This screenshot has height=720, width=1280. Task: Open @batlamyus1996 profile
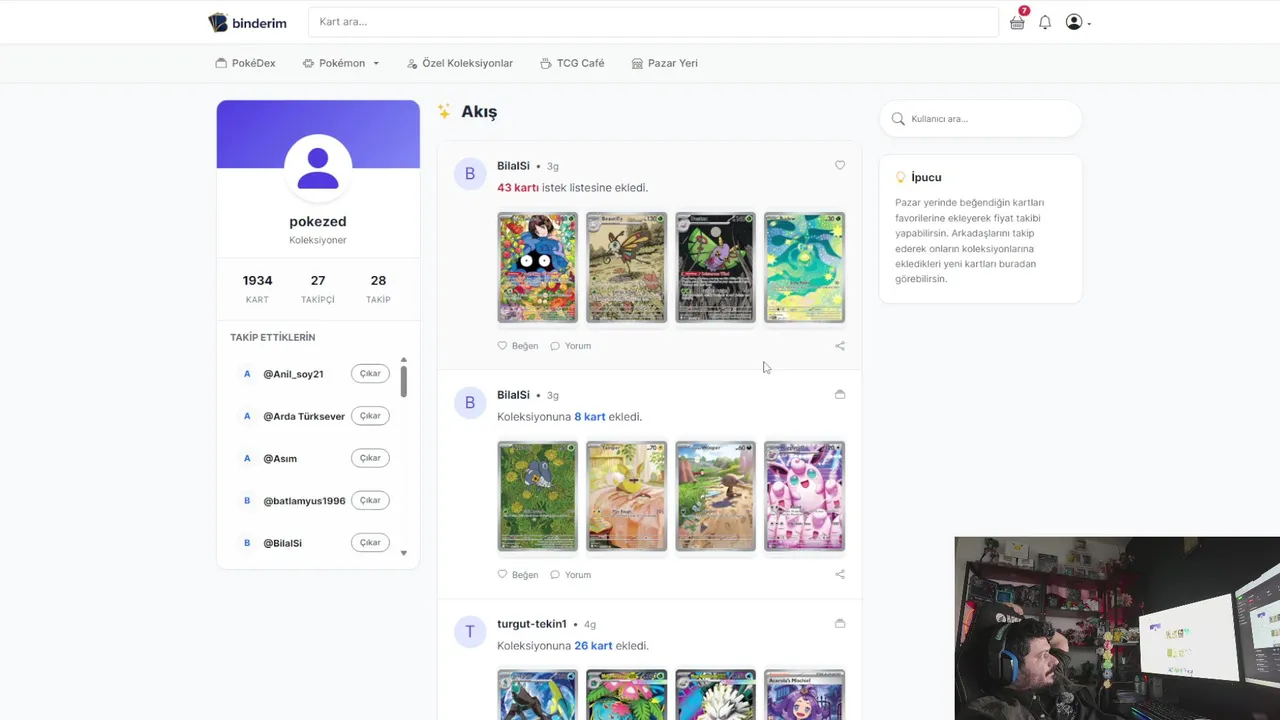click(304, 500)
